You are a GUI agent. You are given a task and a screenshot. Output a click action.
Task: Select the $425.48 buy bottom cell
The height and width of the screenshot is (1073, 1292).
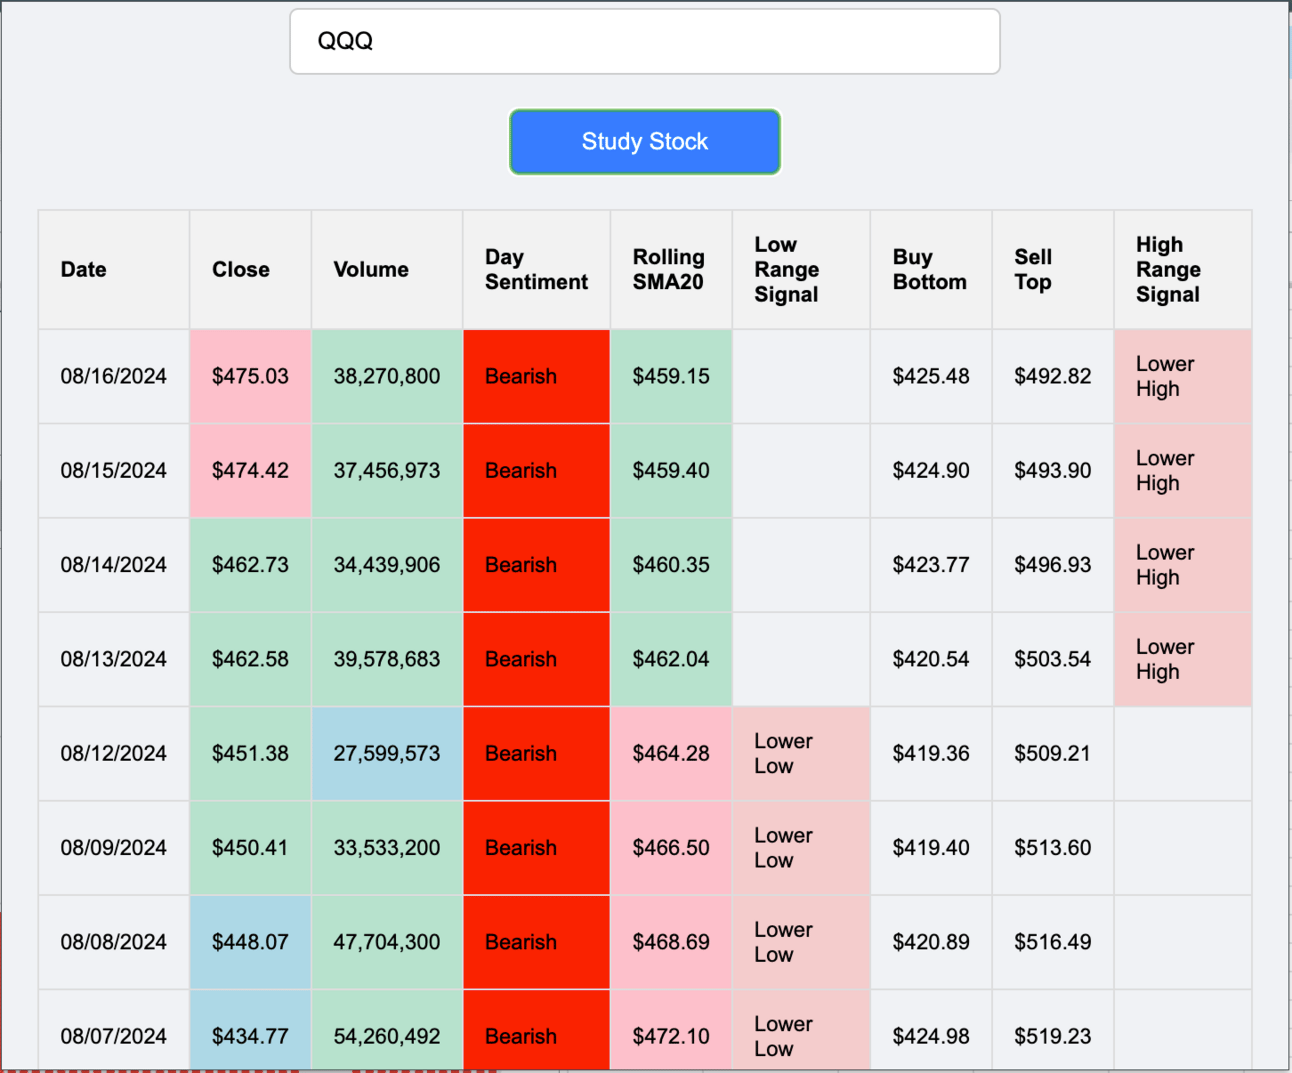click(932, 377)
